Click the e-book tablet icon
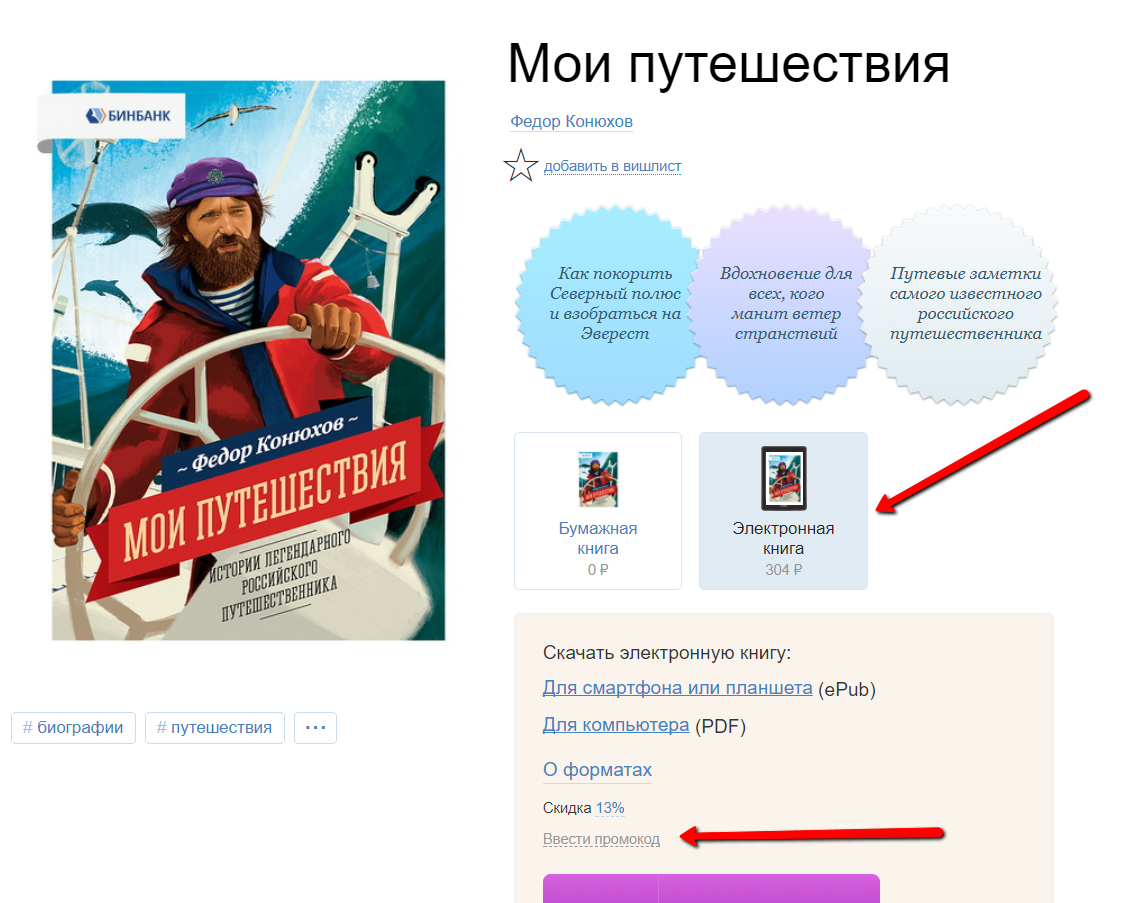The width and height of the screenshot is (1127, 903). pos(783,478)
